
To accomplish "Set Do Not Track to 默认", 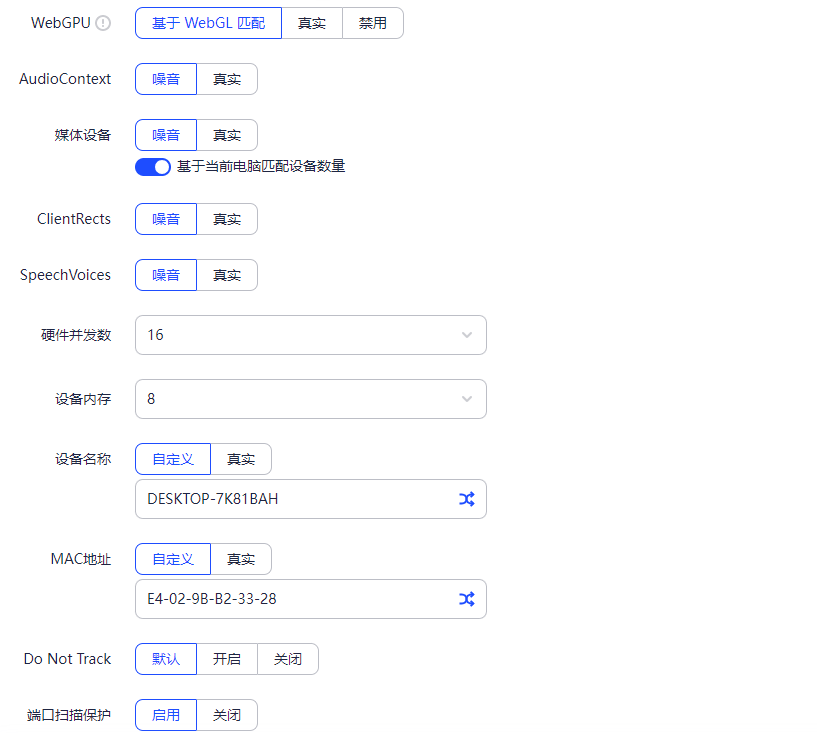I will (166, 659).
